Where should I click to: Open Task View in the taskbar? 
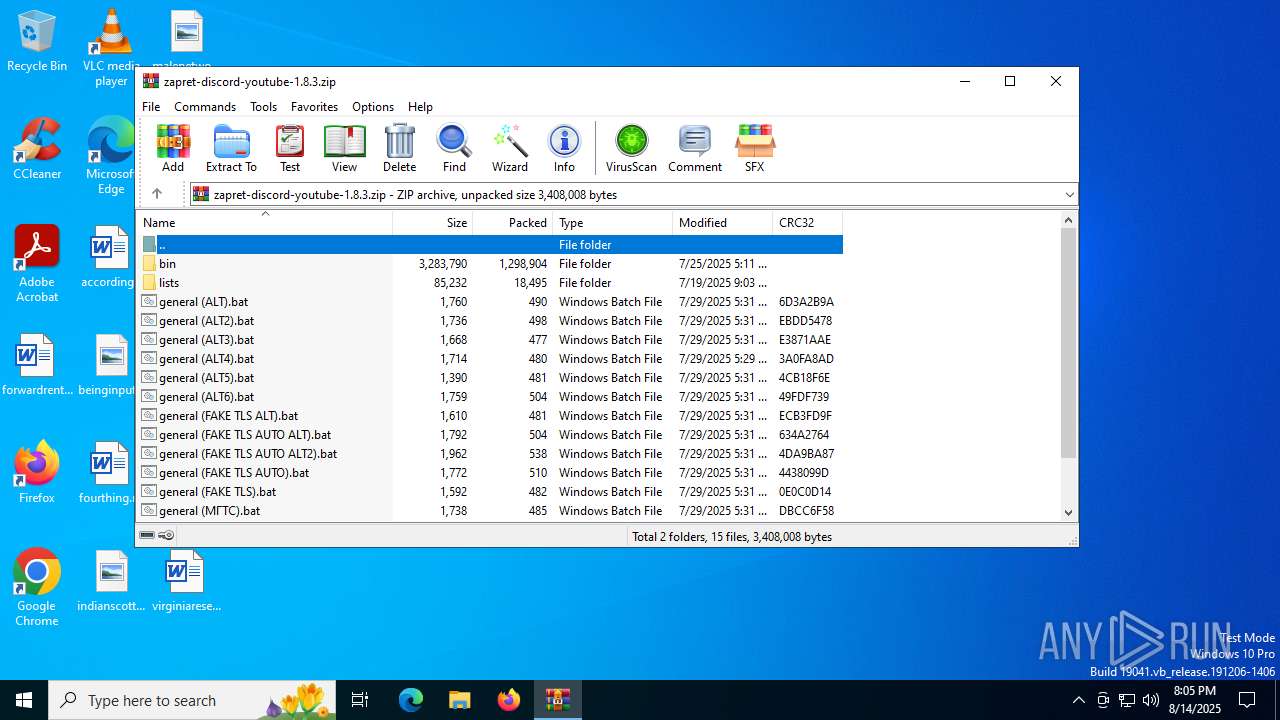(x=360, y=700)
